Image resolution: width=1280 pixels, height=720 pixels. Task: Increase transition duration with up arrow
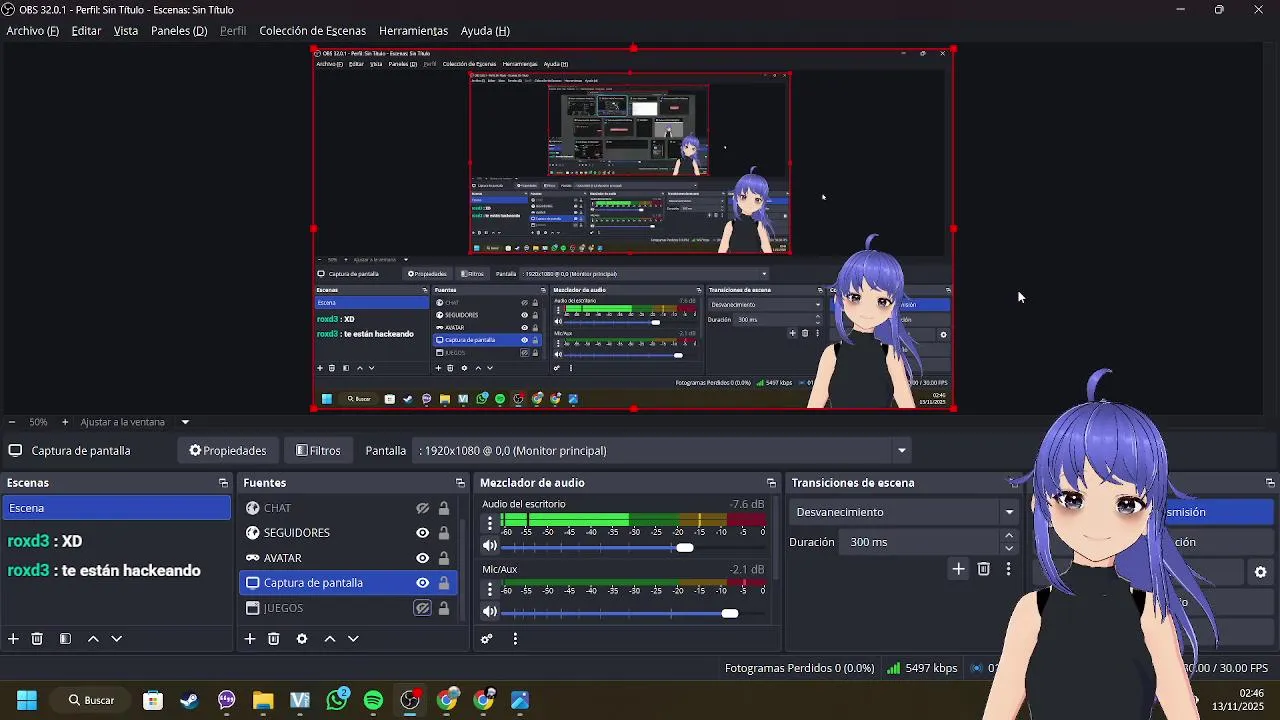pyautogui.click(x=1008, y=536)
